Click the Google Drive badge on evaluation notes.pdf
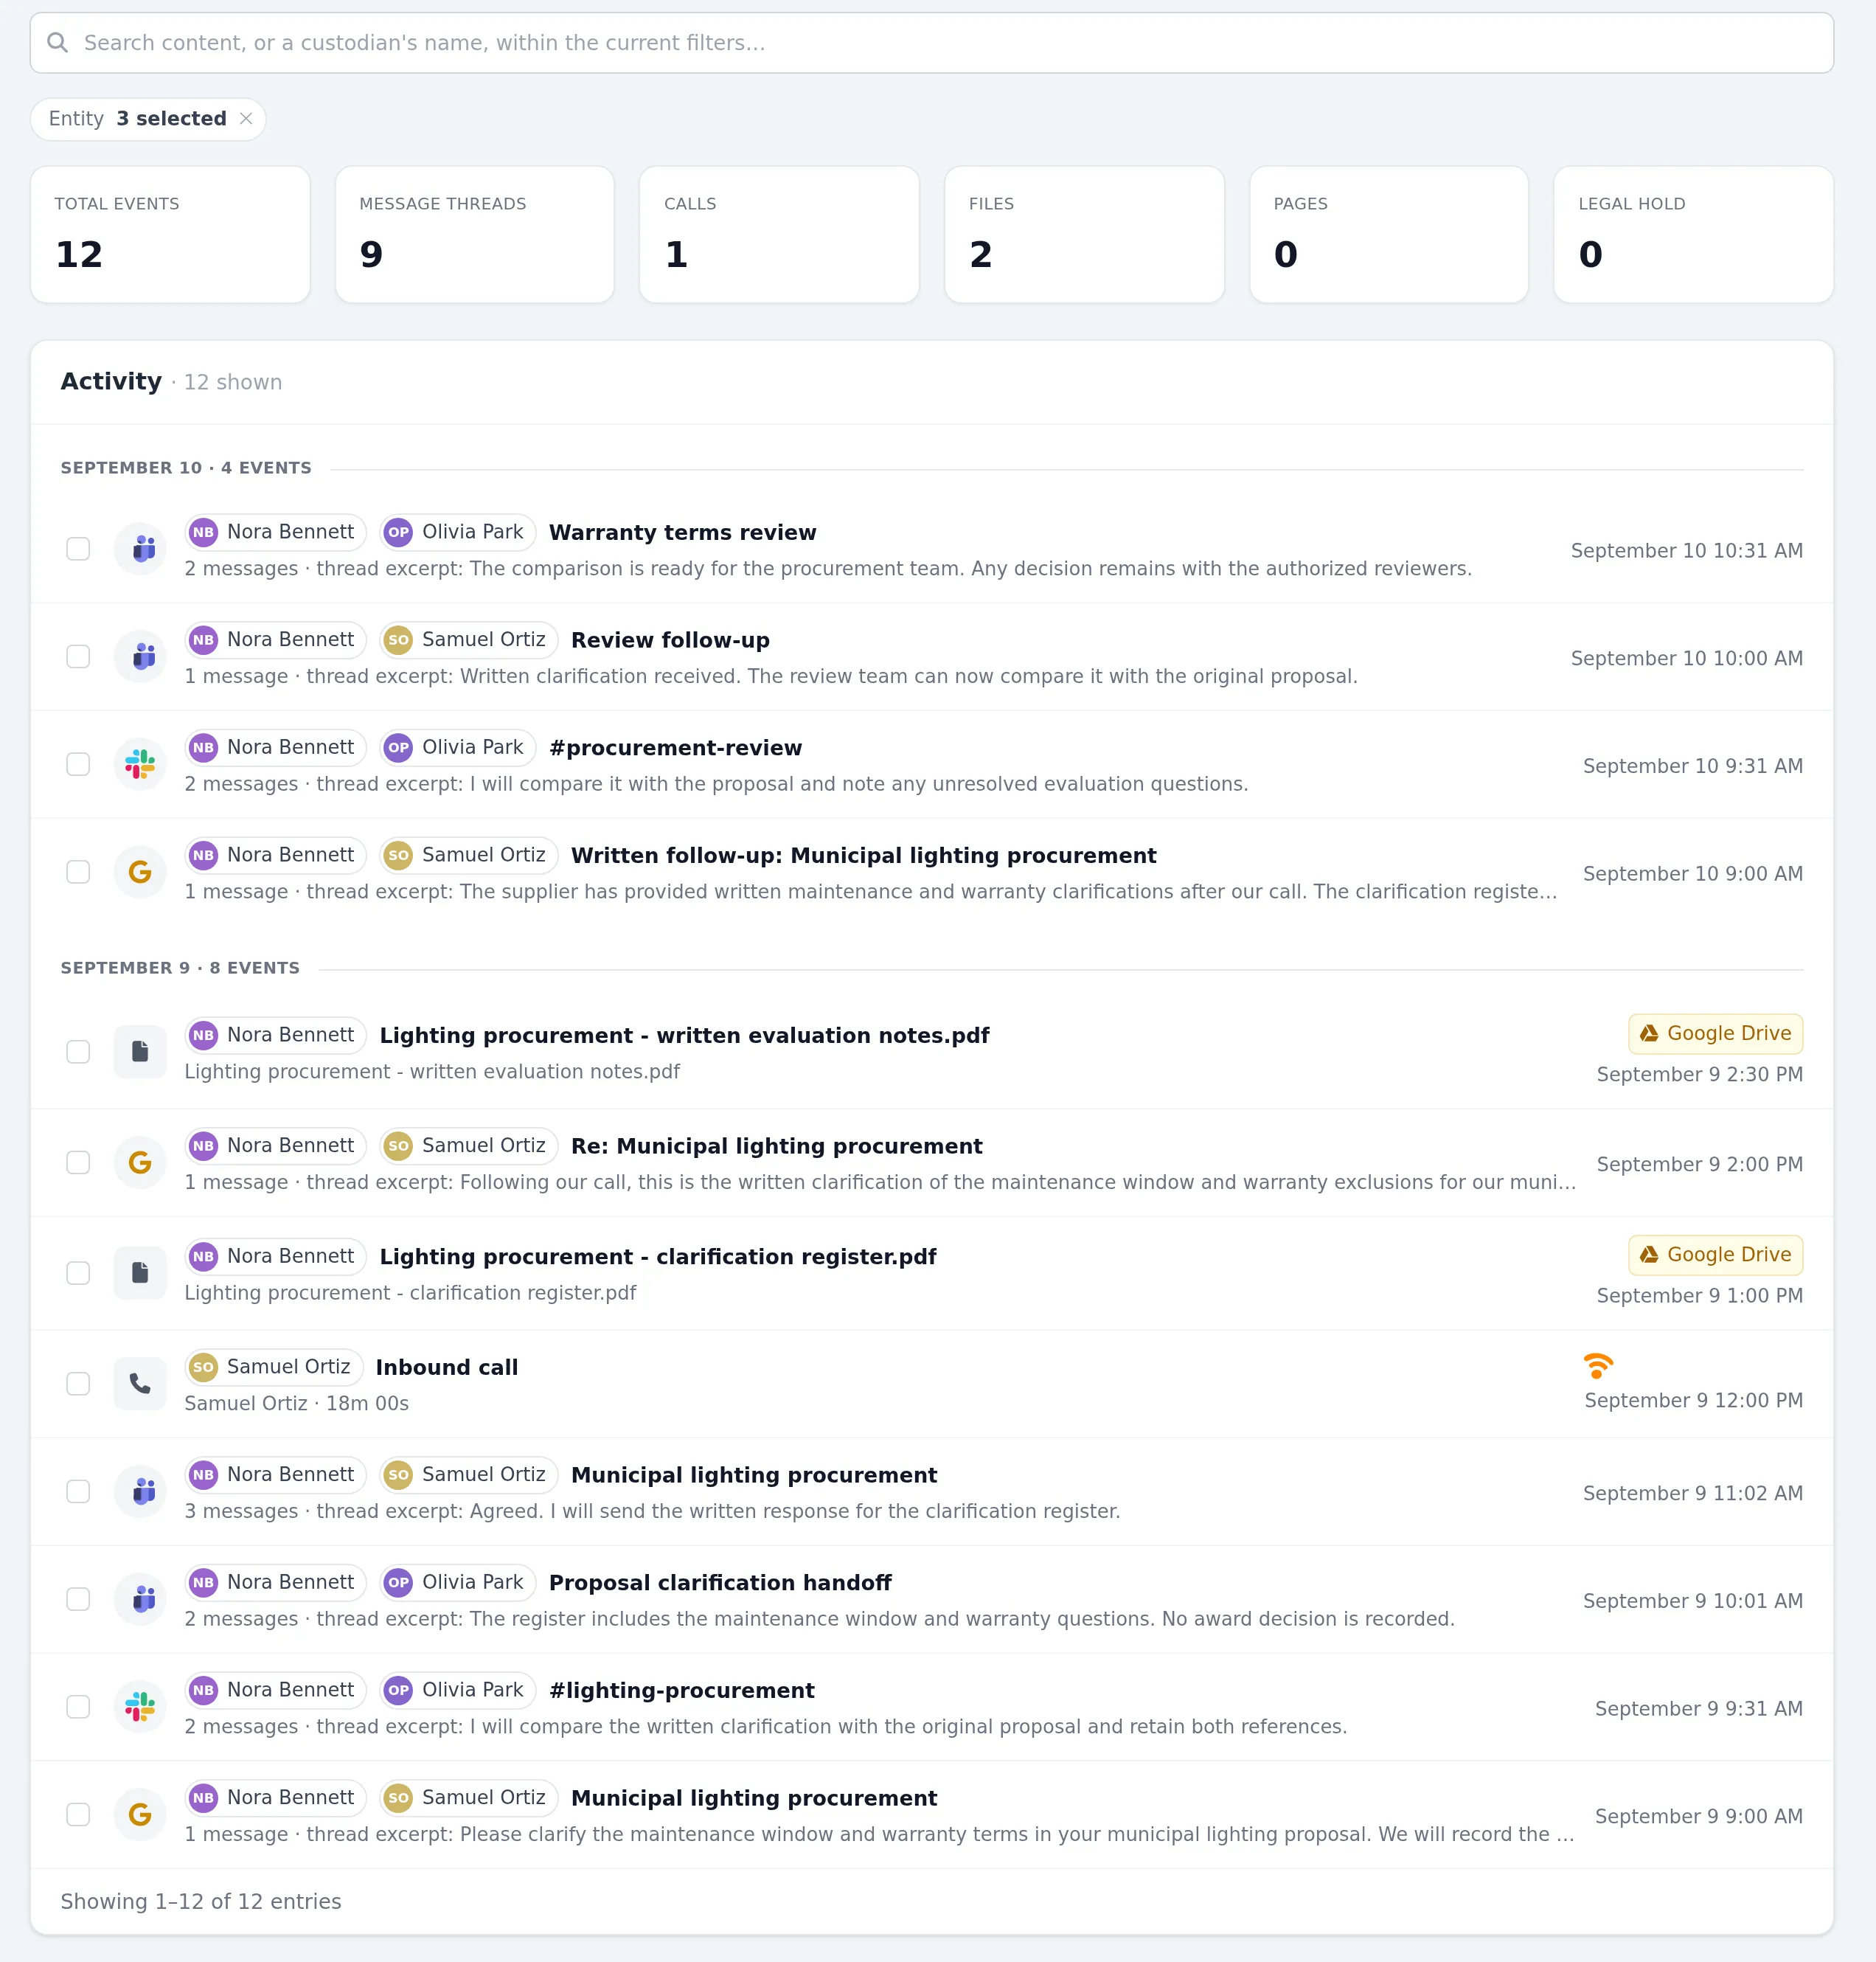 (1715, 1034)
